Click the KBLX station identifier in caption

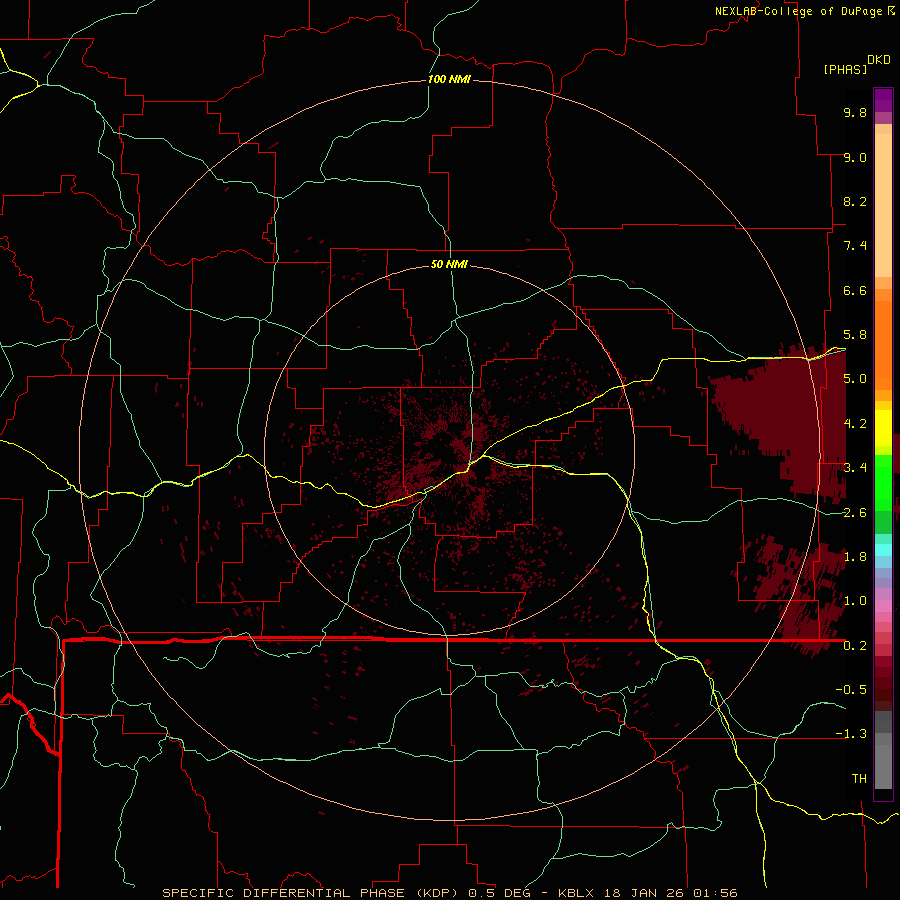(576, 893)
